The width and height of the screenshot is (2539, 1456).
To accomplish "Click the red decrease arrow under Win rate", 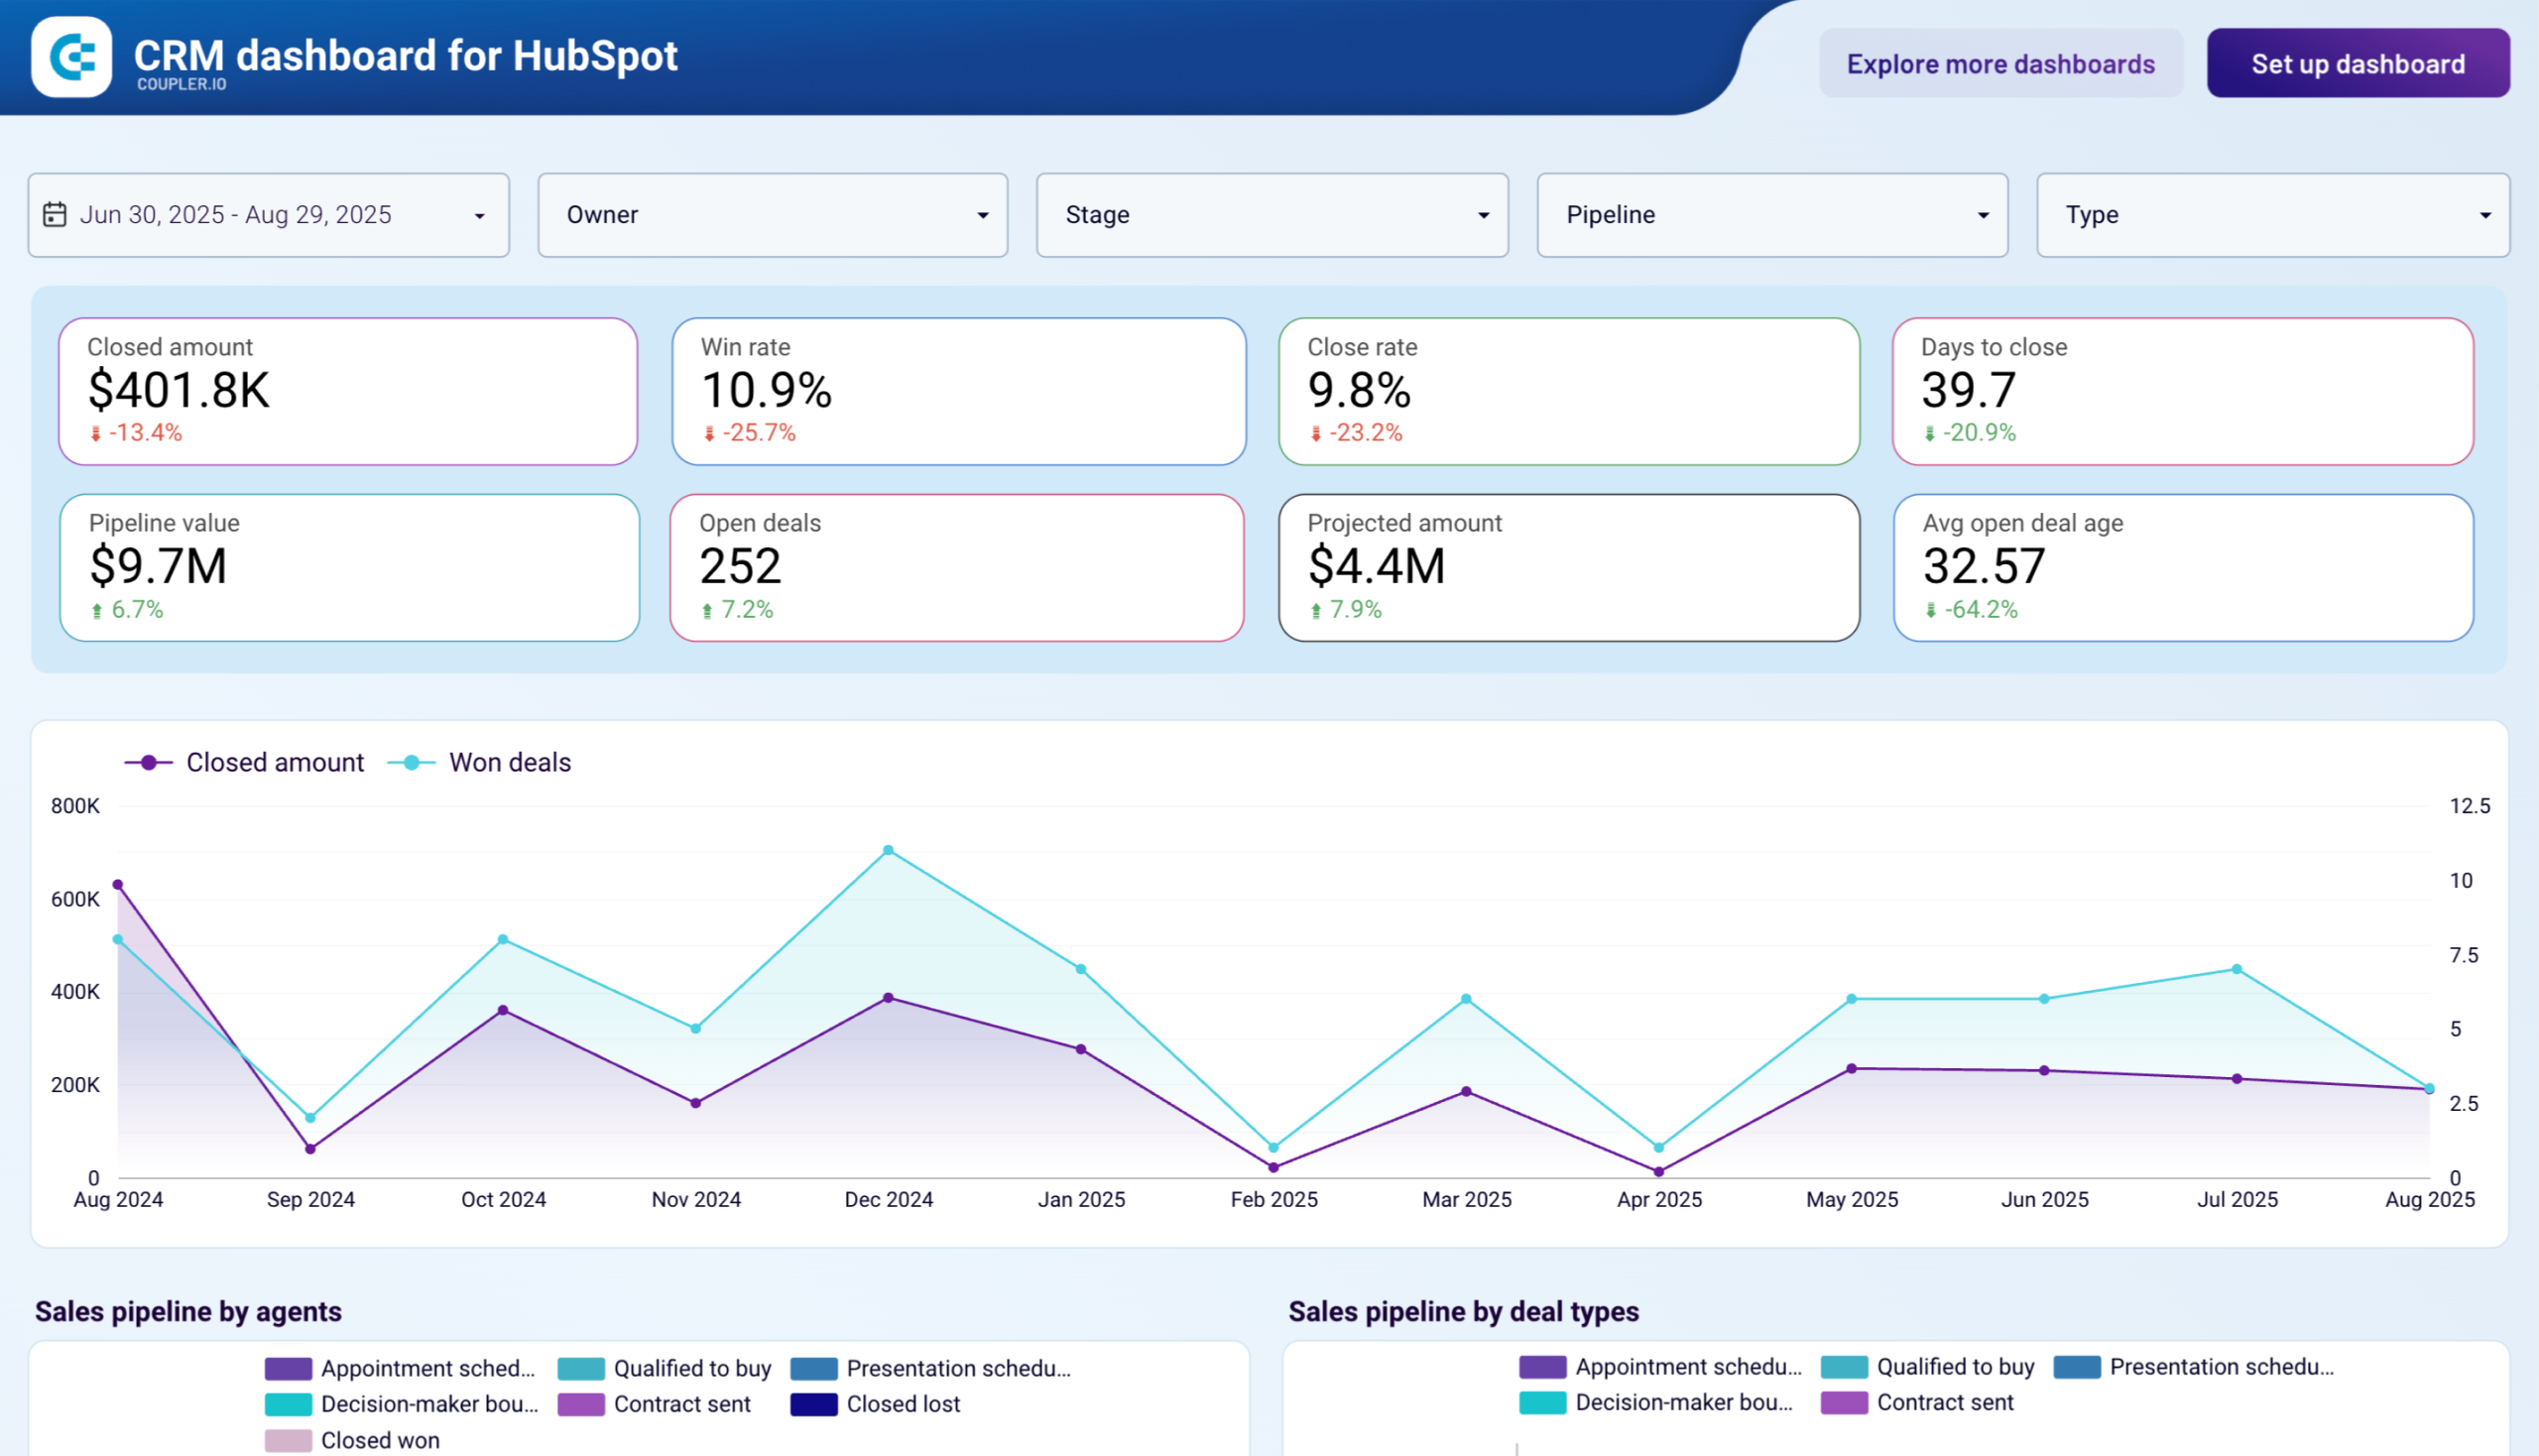I will [x=710, y=434].
